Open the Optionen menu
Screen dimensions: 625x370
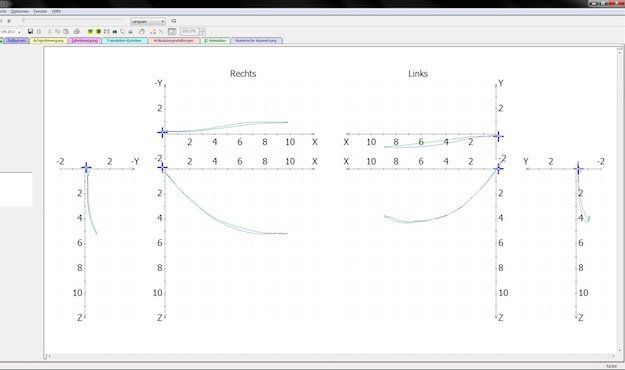[20, 11]
